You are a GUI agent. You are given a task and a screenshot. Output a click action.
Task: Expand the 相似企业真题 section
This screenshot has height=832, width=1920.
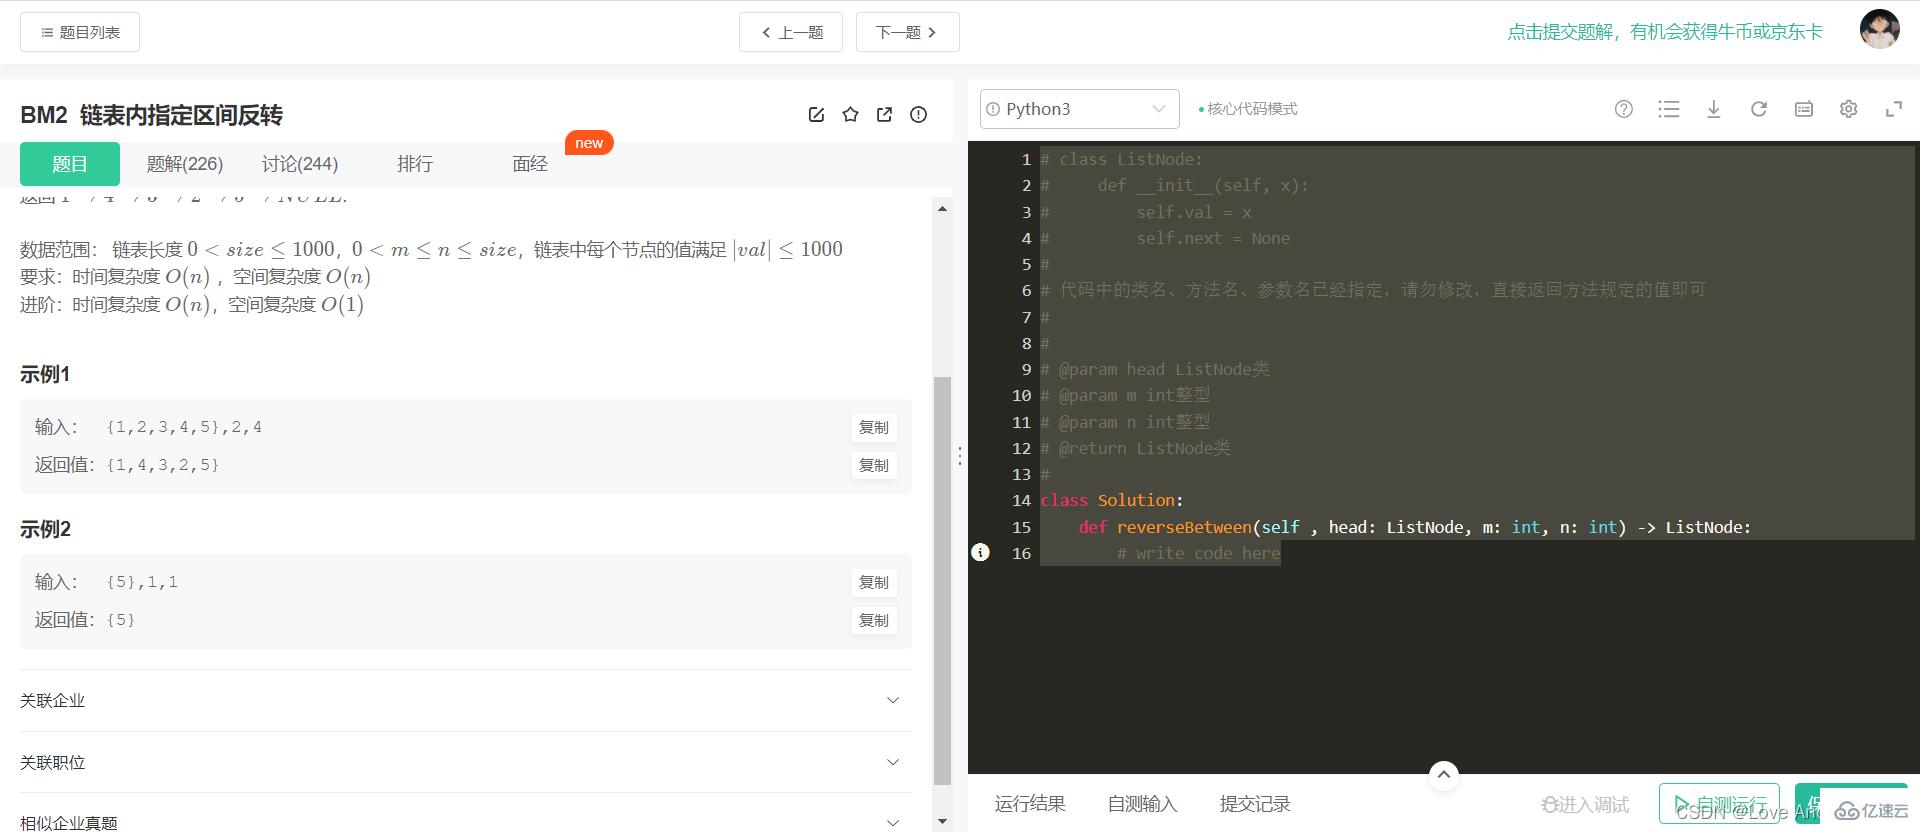[466, 821]
